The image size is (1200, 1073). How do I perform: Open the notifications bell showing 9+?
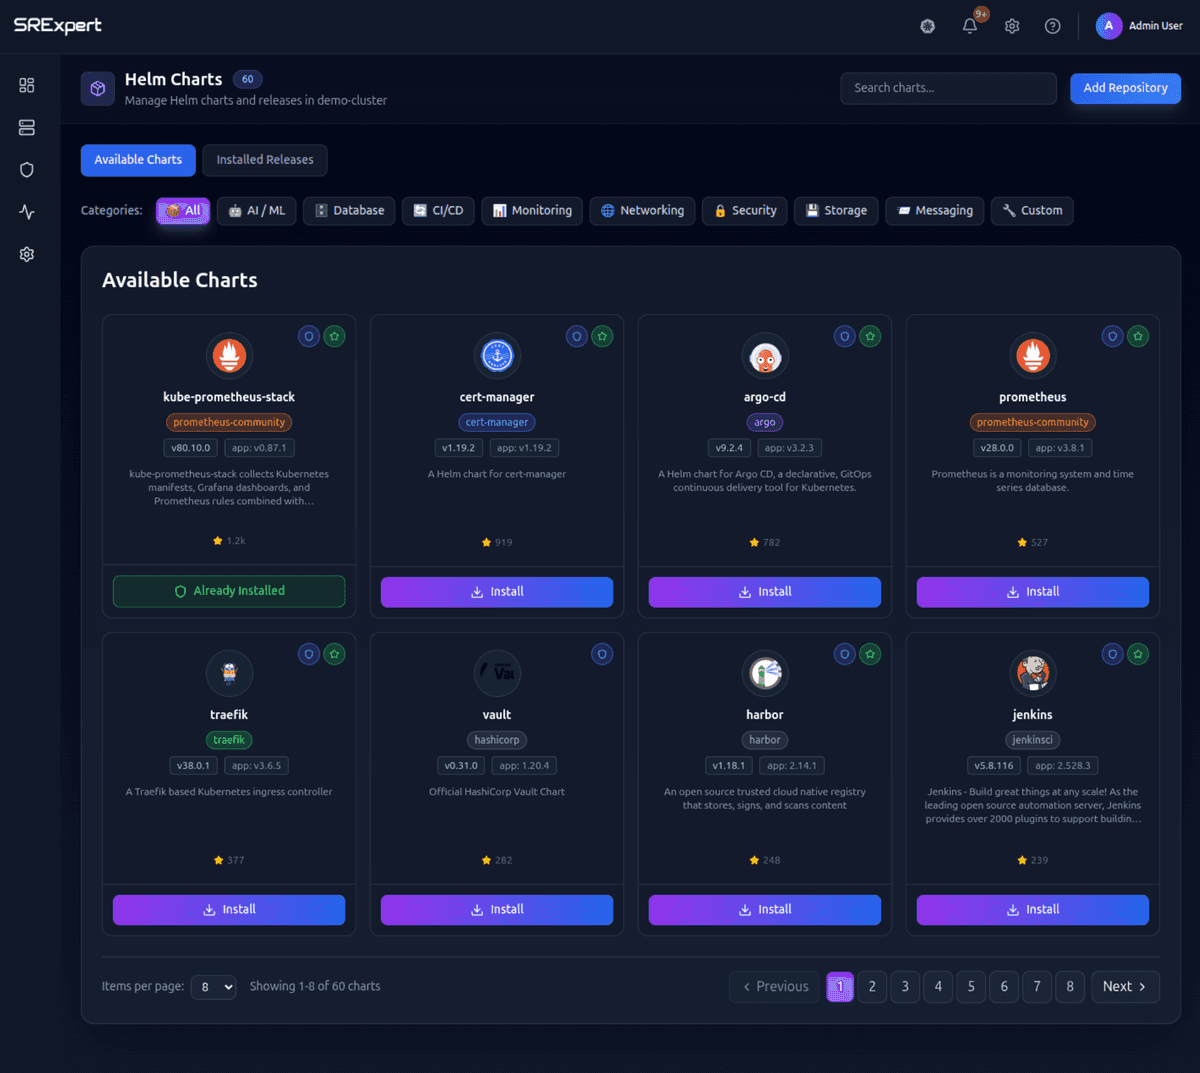click(x=969, y=26)
